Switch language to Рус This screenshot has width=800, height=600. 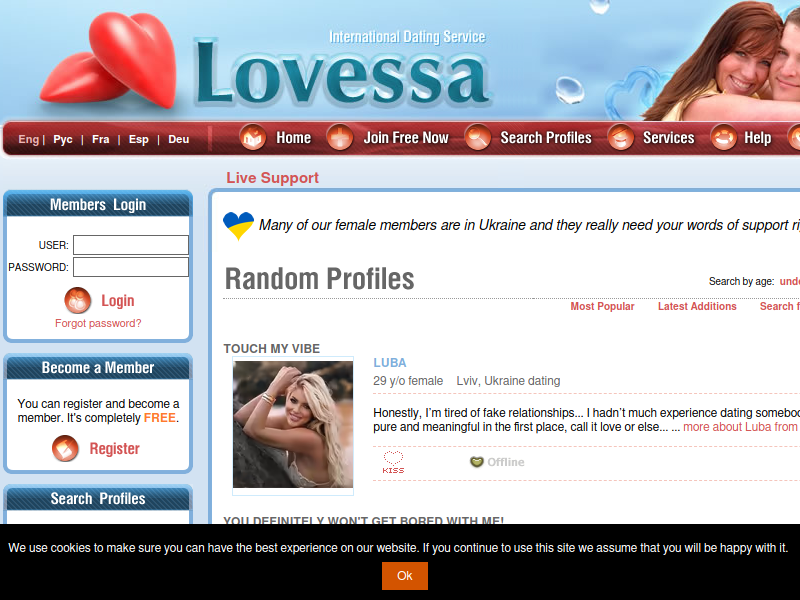(63, 139)
